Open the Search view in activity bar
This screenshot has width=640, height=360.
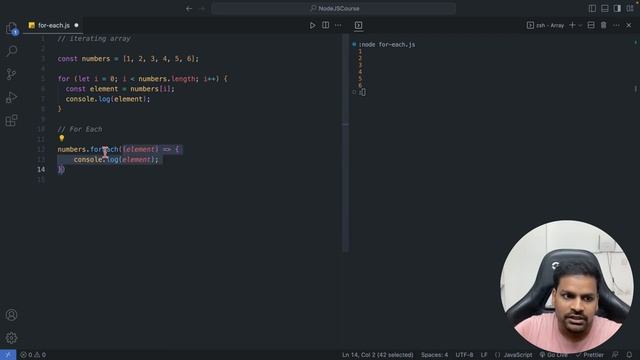(12, 51)
